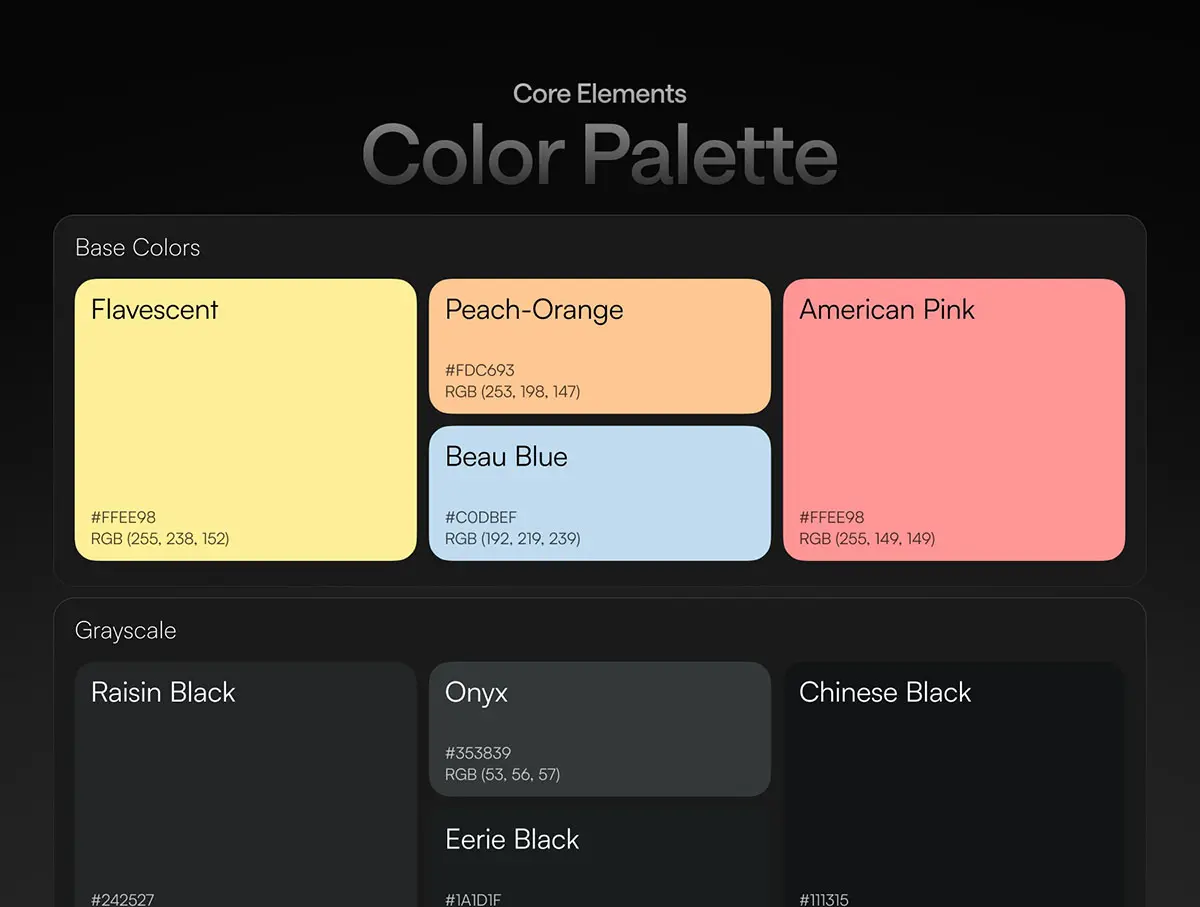Click the #C0DBEF hex code text
Image resolution: width=1200 pixels, height=907 pixels.
coord(481,517)
